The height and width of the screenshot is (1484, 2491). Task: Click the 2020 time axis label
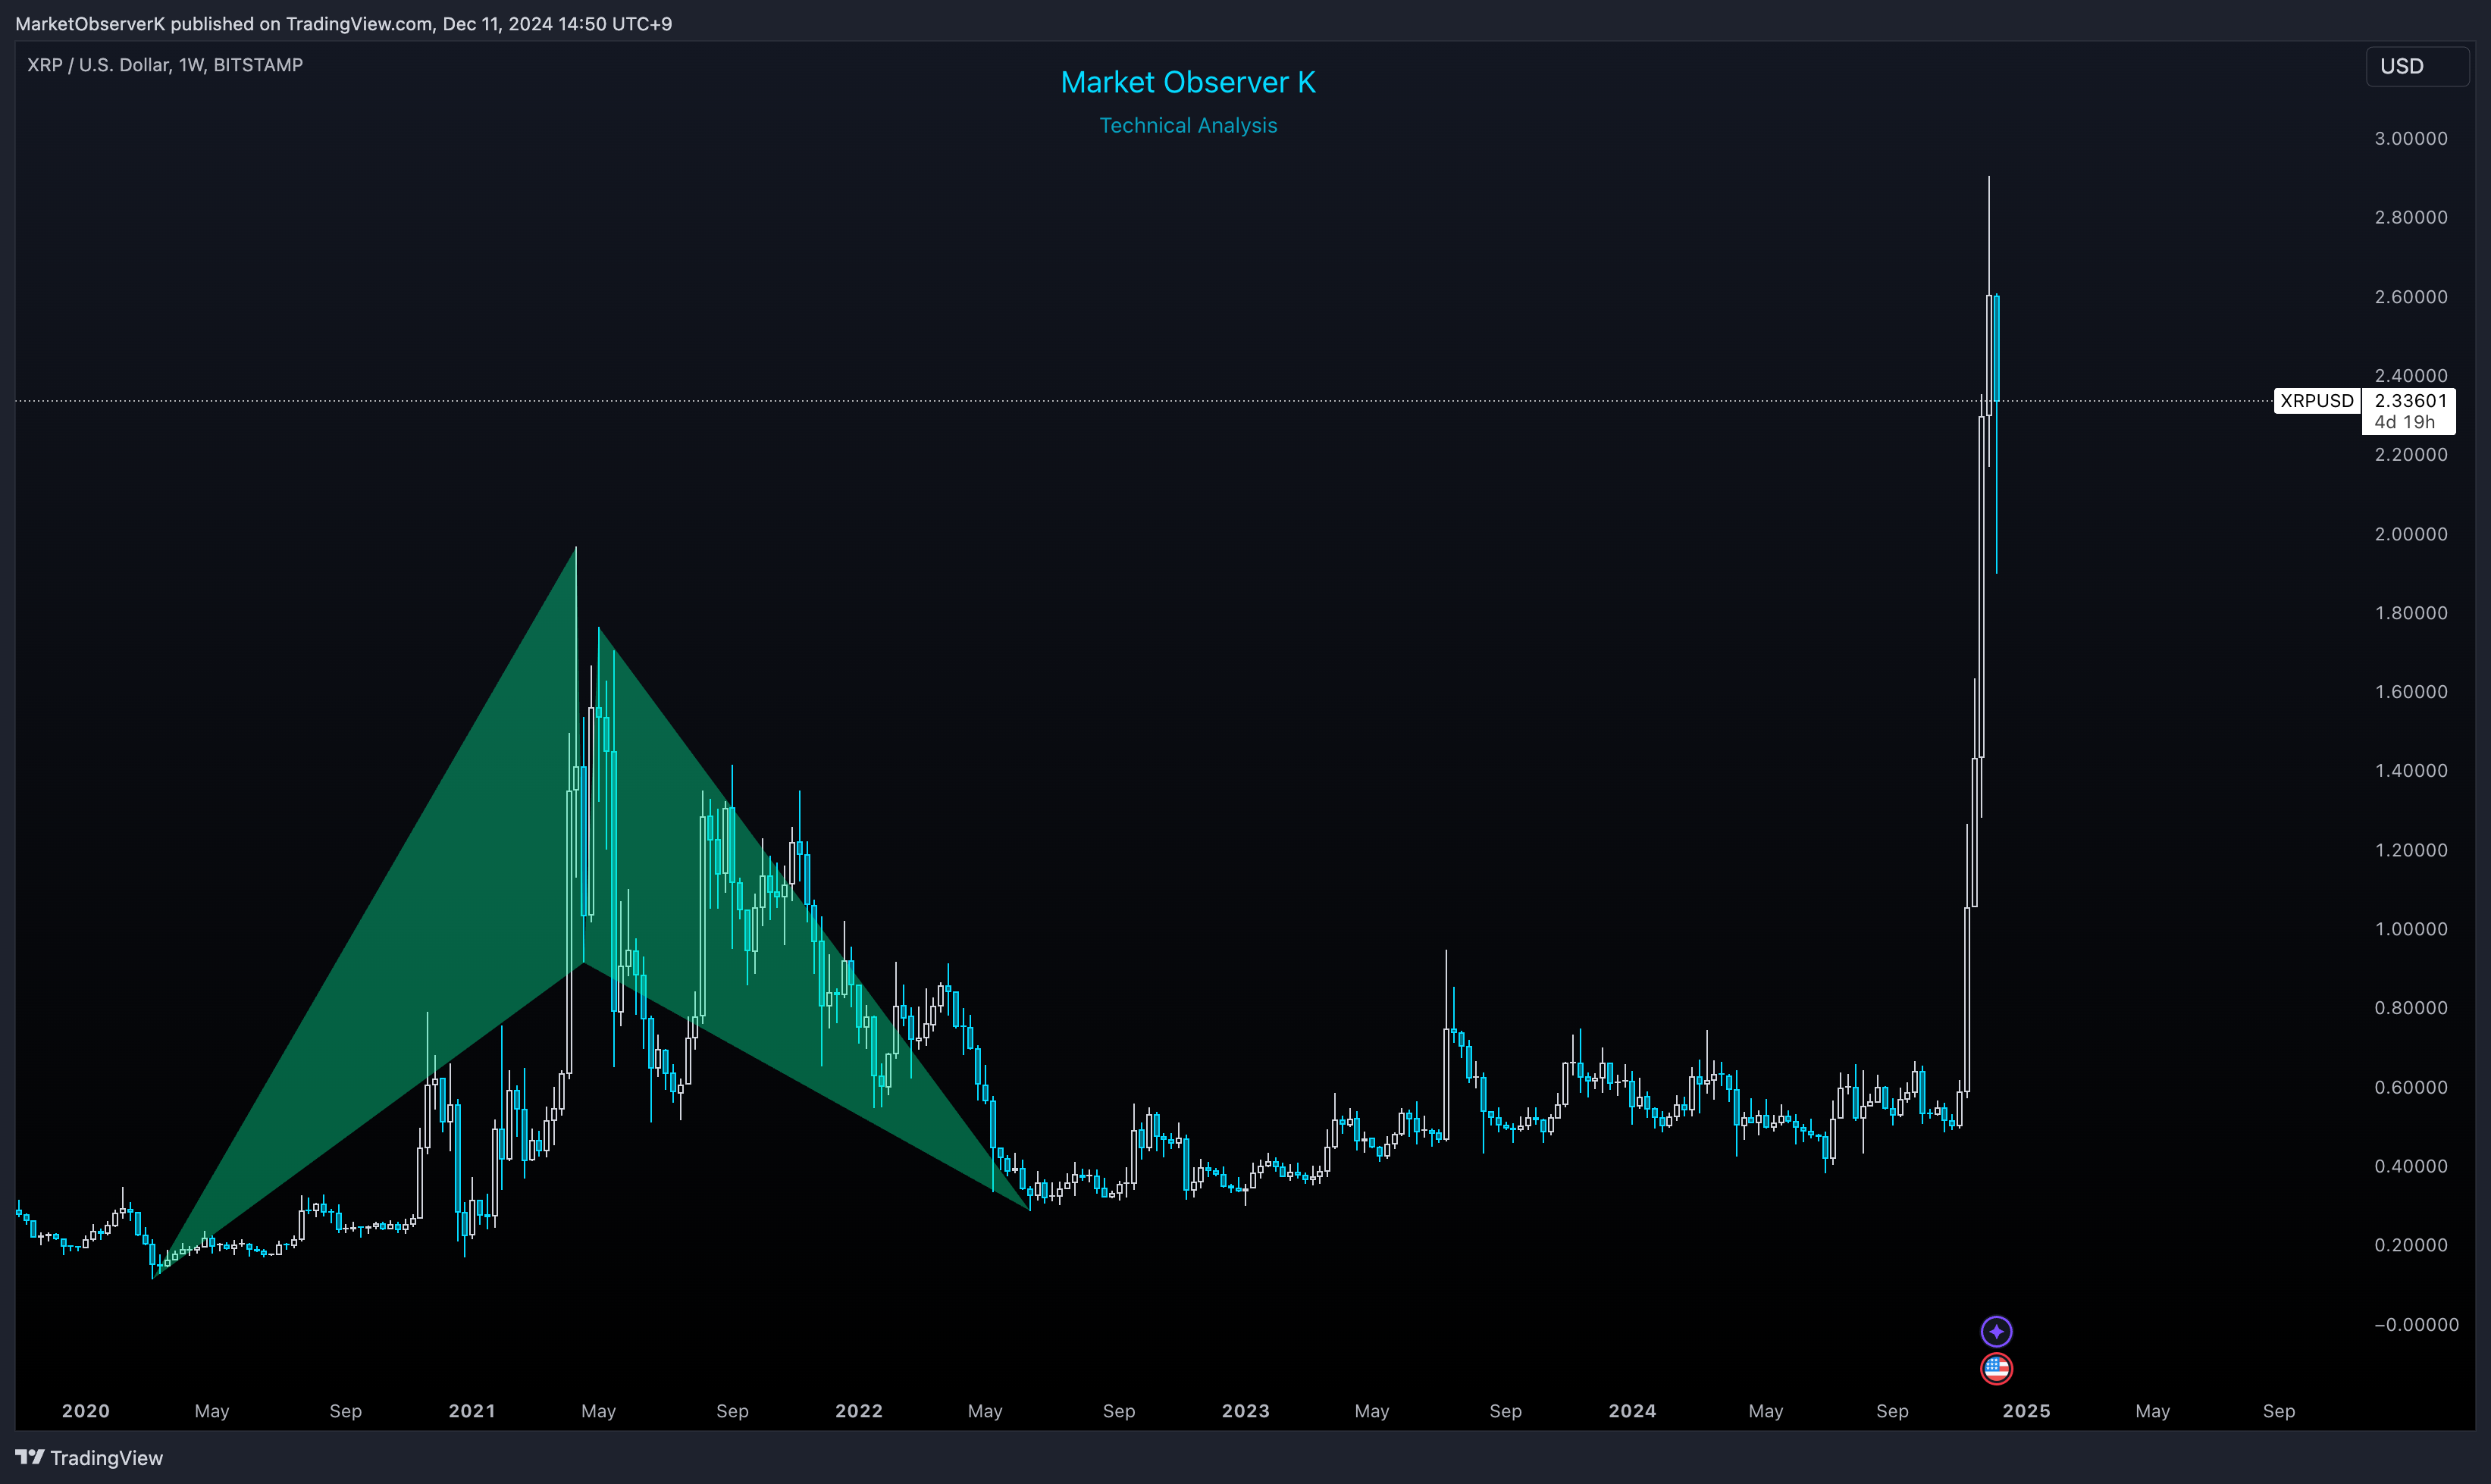click(x=86, y=1410)
